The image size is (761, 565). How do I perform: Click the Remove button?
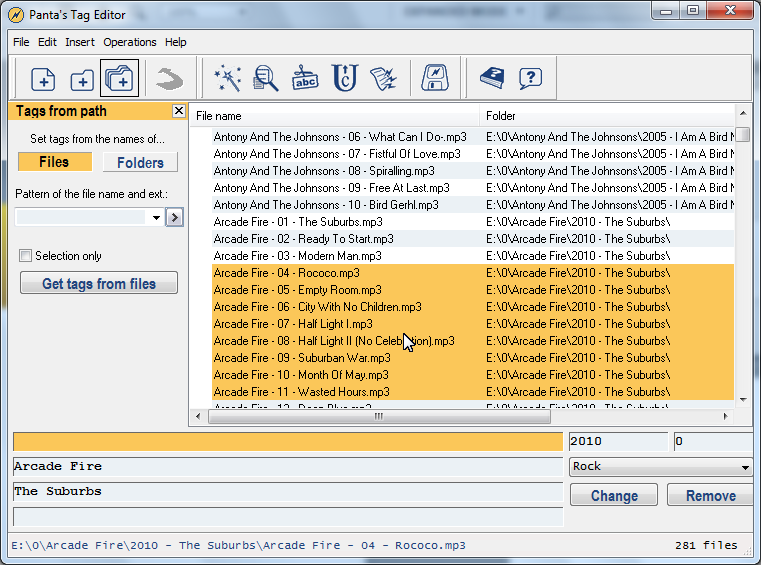[x=711, y=495]
